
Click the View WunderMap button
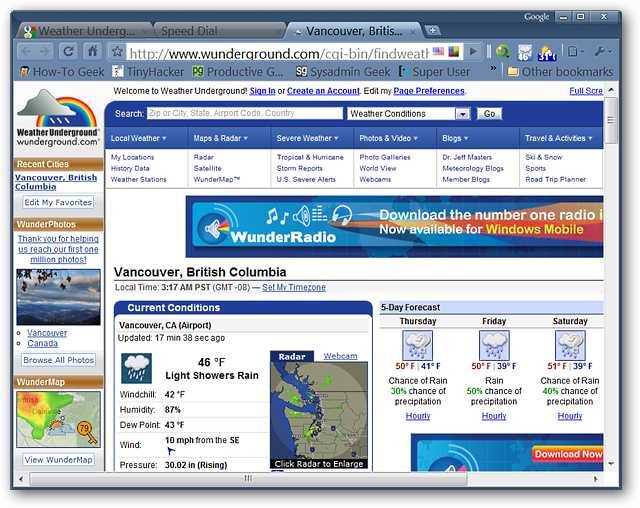pyautogui.click(x=59, y=460)
